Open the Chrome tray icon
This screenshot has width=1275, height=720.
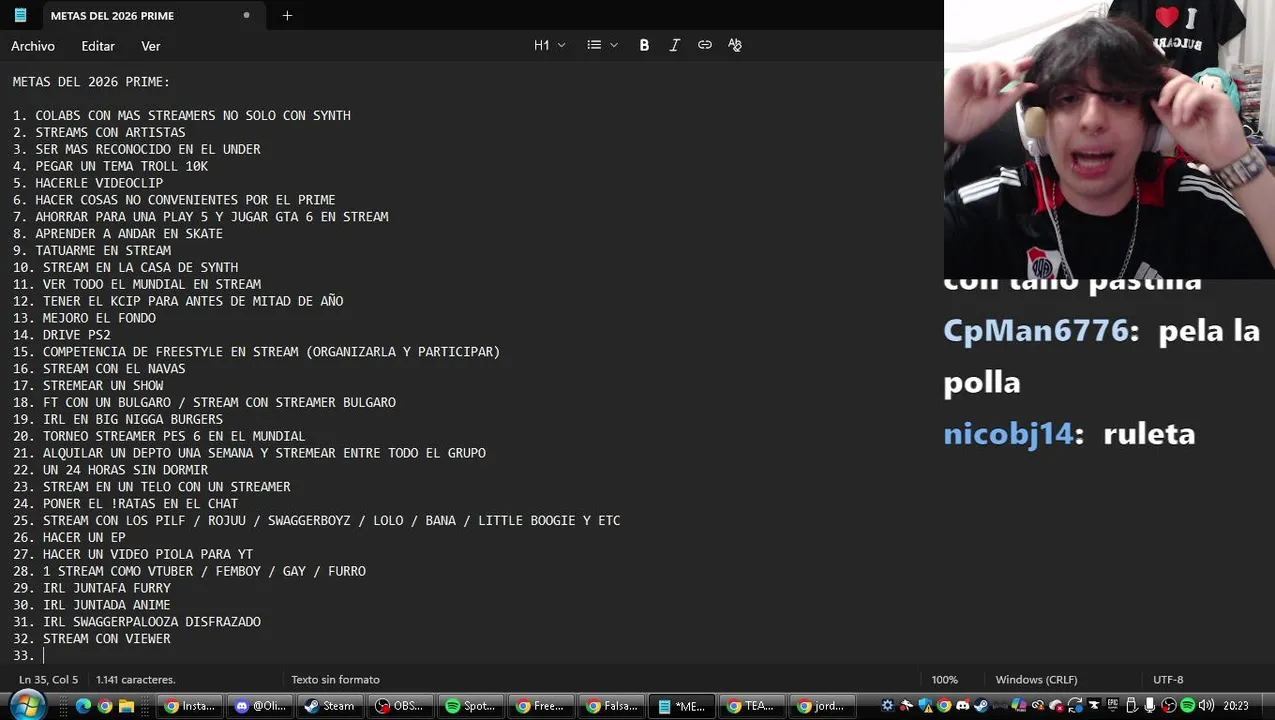pyautogui.click(x=944, y=705)
